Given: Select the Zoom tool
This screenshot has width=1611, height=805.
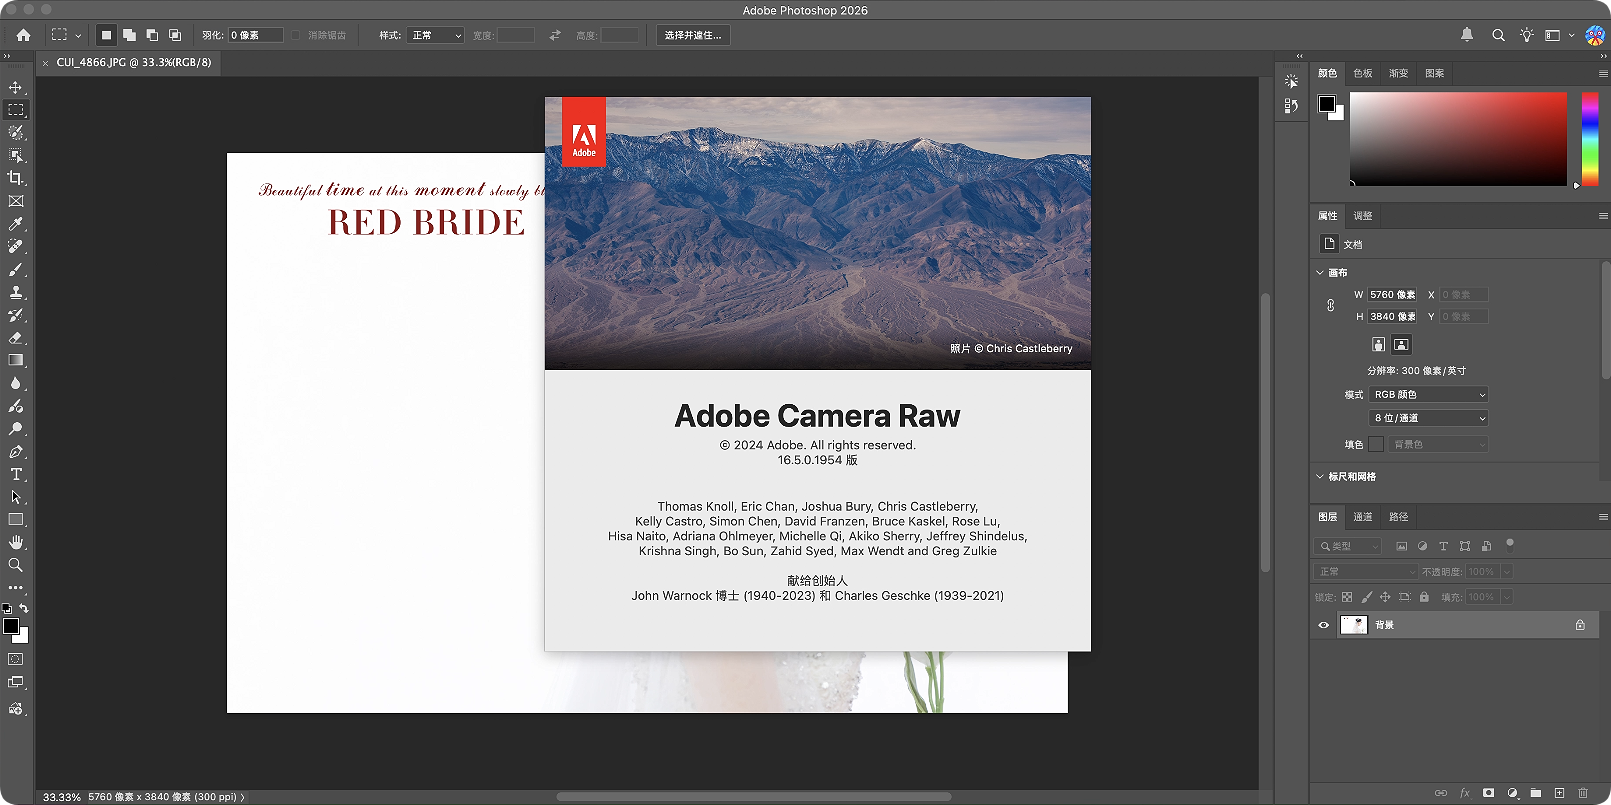Looking at the screenshot, I should click(x=16, y=565).
